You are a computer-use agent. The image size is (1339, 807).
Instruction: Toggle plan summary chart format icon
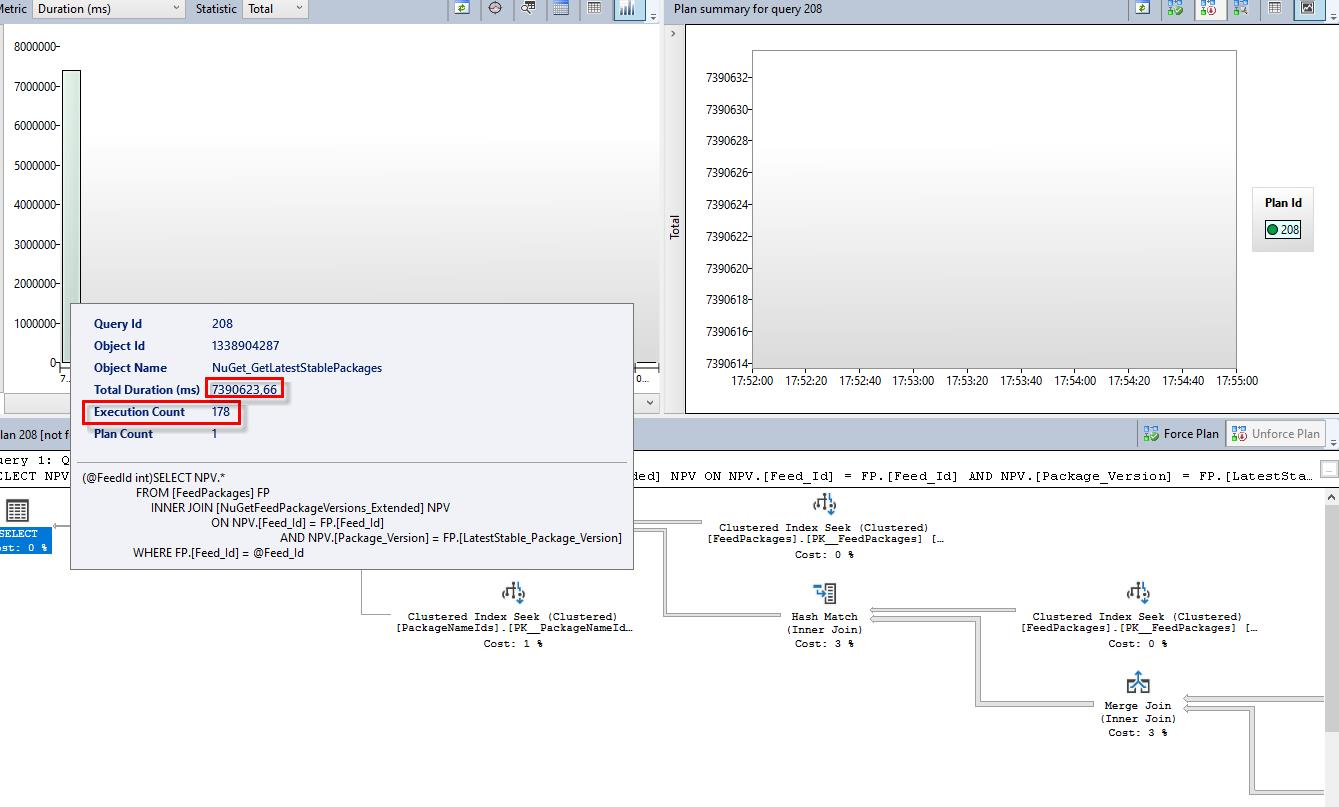click(x=1308, y=8)
